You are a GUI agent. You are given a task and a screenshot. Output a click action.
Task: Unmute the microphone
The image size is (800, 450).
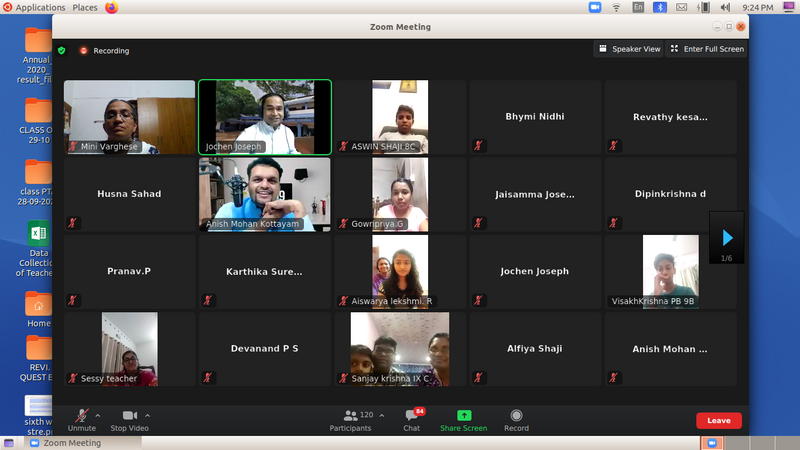(x=81, y=420)
